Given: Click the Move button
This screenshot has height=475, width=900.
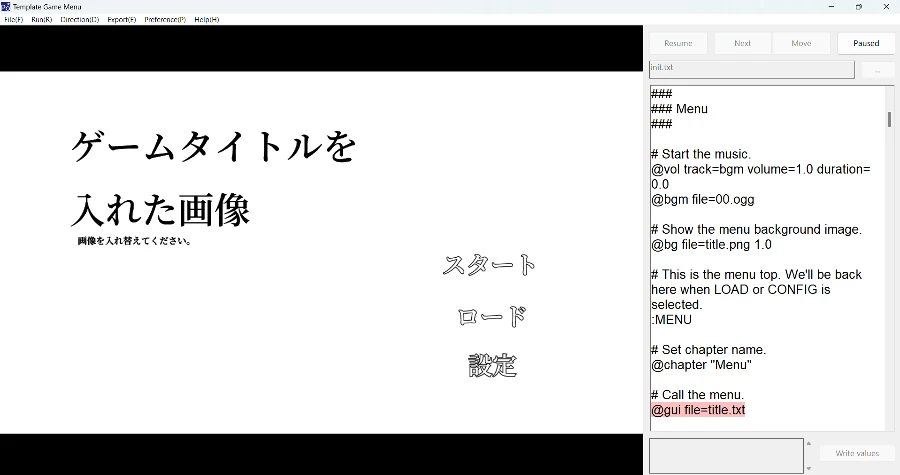Looking at the screenshot, I should (801, 44).
